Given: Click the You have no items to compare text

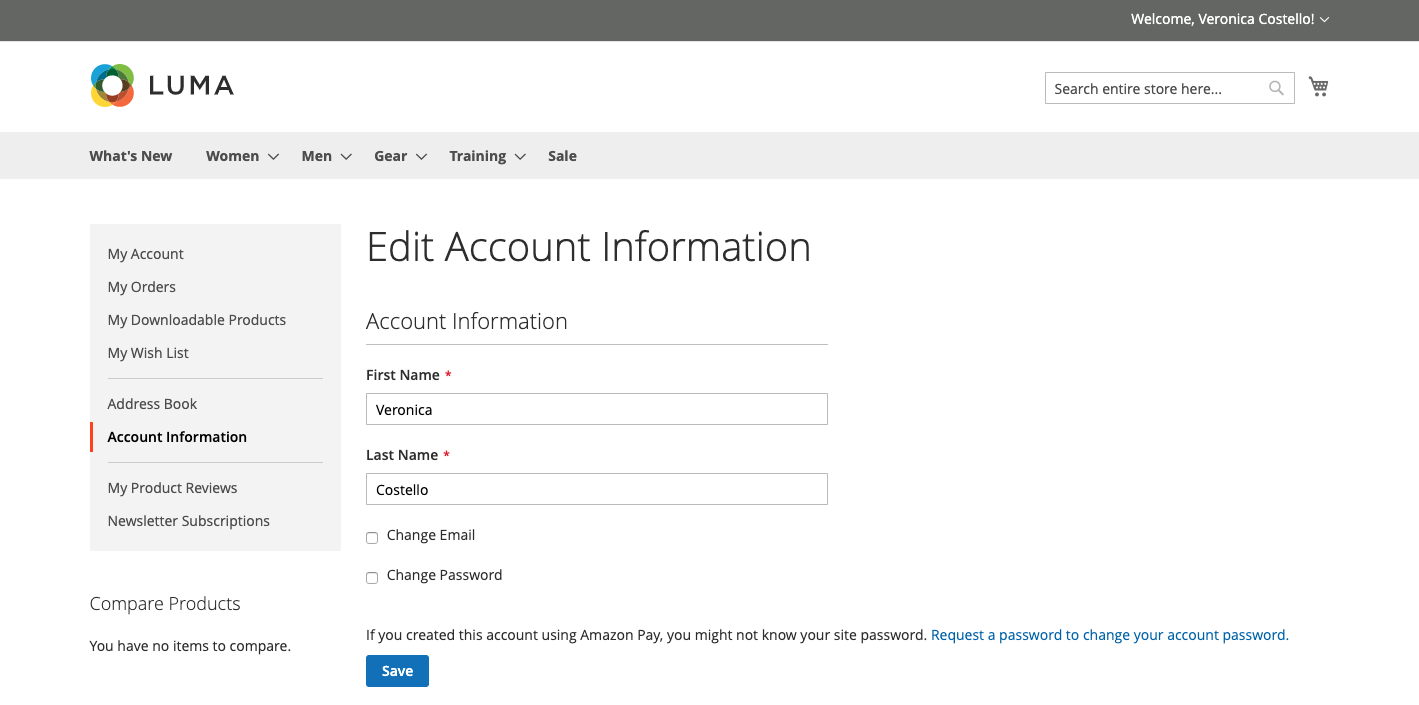Looking at the screenshot, I should [190, 646].
